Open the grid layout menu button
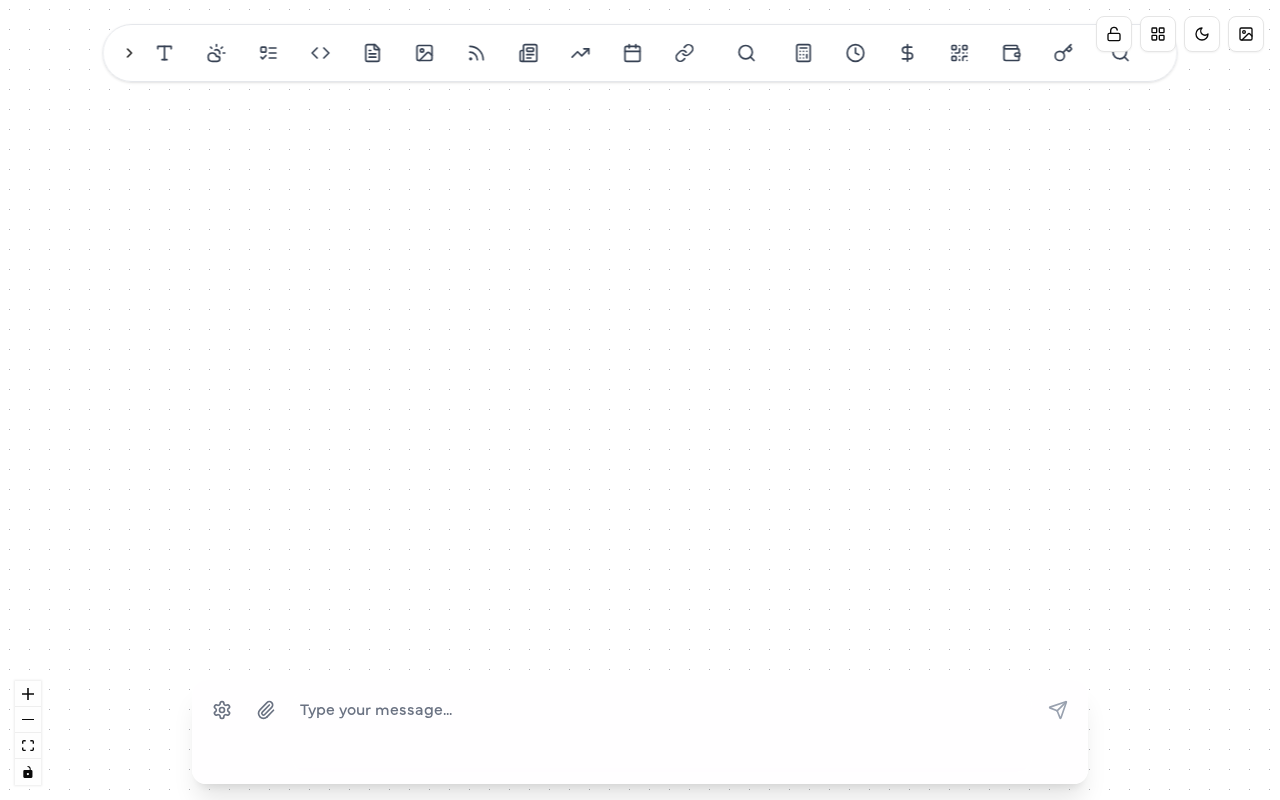 tap(1158, 34)
